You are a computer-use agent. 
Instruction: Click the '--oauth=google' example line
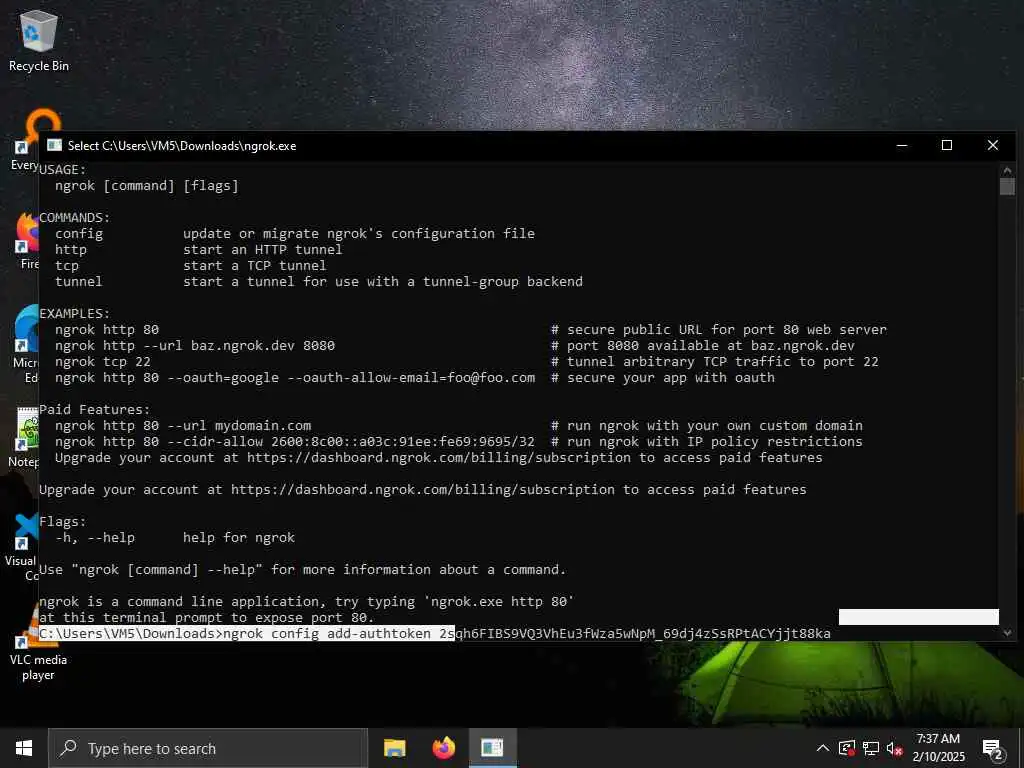click(295, 377)
